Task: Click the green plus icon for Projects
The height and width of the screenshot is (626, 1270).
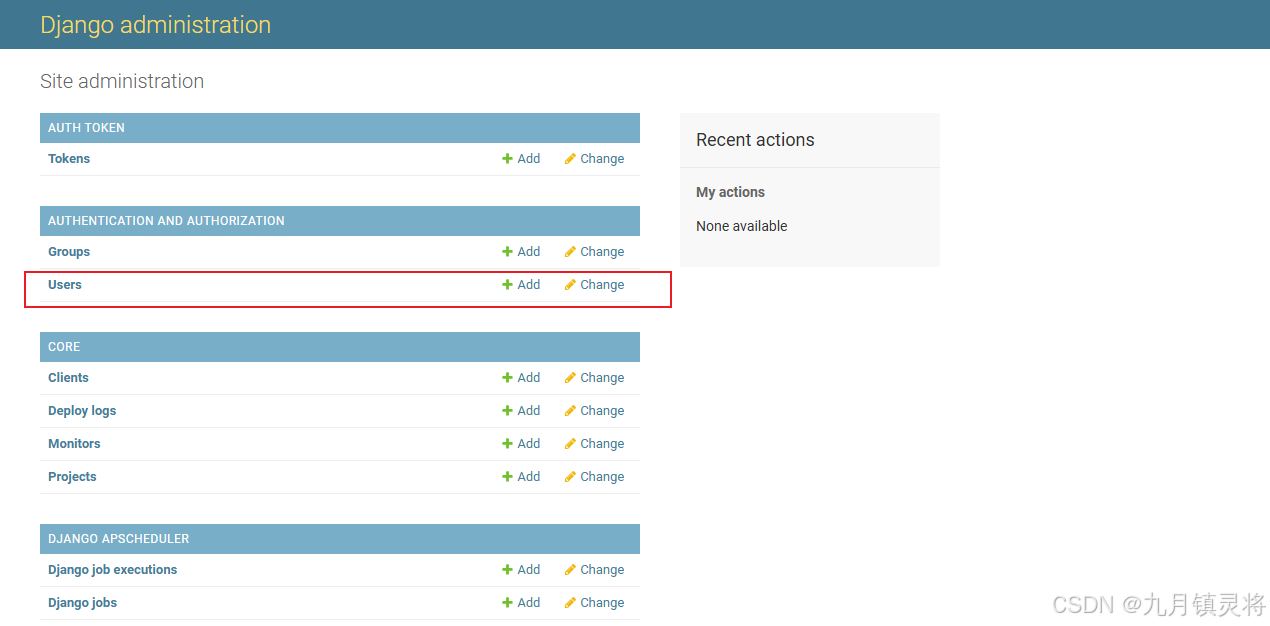Action: coord(507,477)
